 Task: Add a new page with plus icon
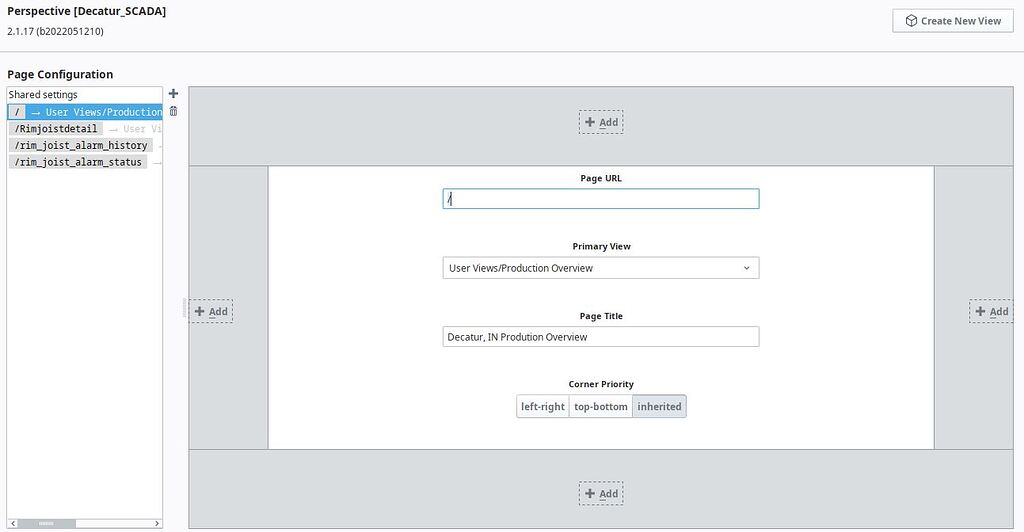click(173, 94)
